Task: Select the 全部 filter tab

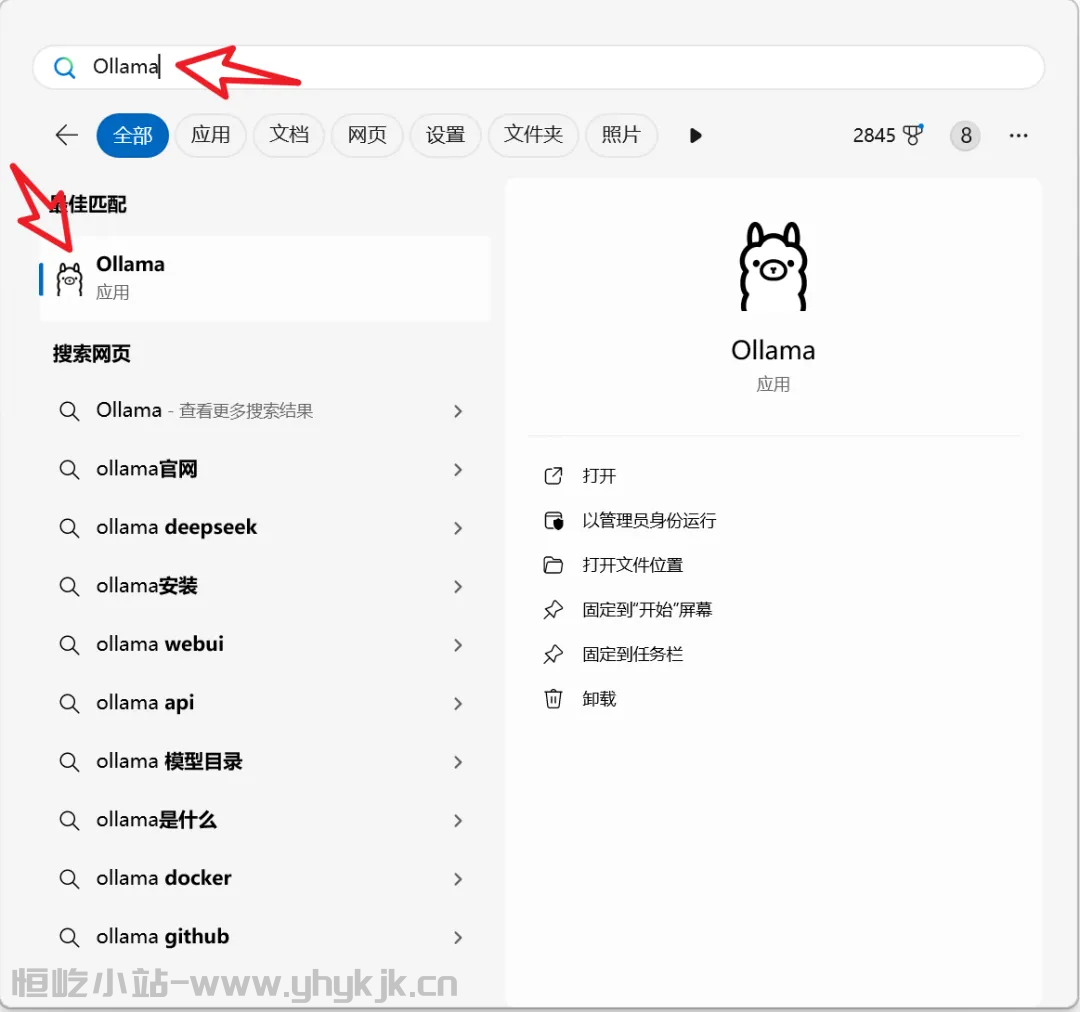Action: point(133,135)
